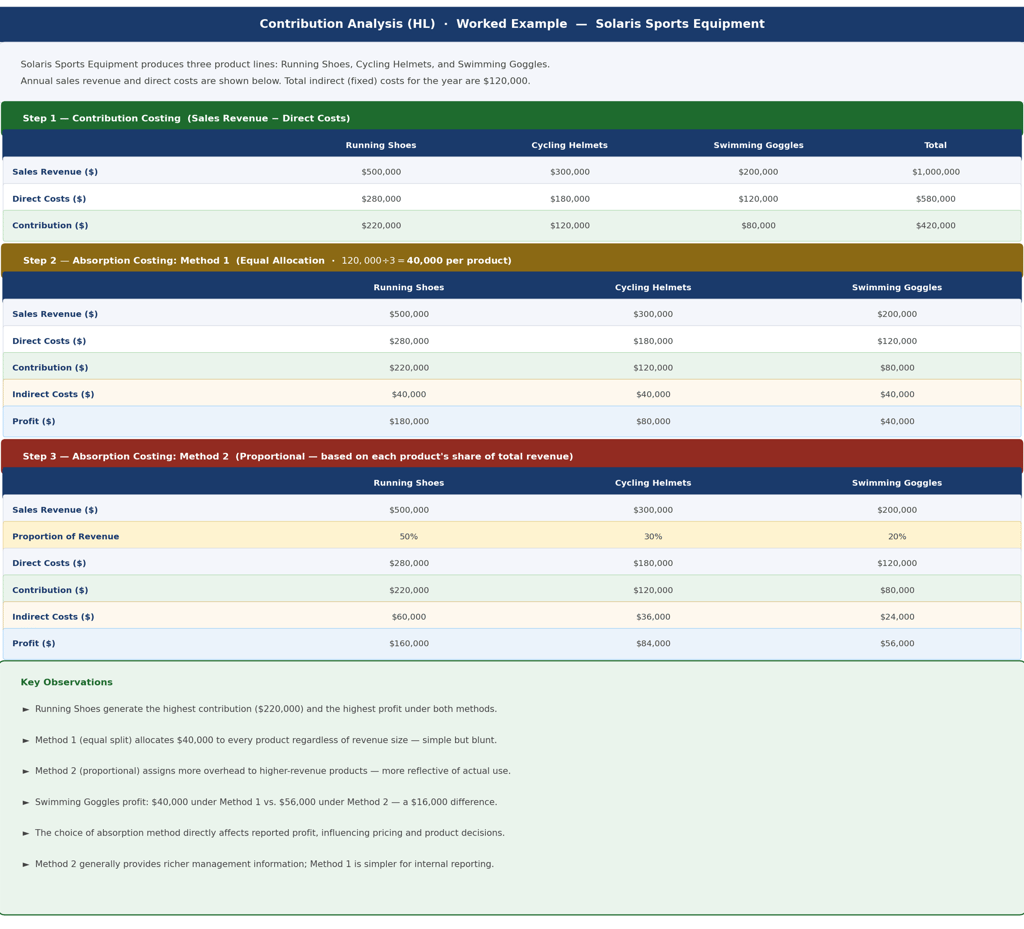
Task: Click Cycling Helmets profit $84,000 in Method 2
Action: pyautogui.click(x=653, y=643)
